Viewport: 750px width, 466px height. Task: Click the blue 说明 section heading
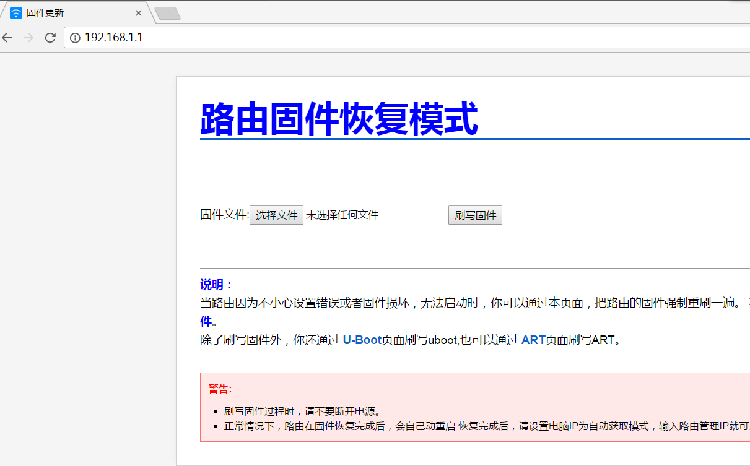click(x=212, y=284)
